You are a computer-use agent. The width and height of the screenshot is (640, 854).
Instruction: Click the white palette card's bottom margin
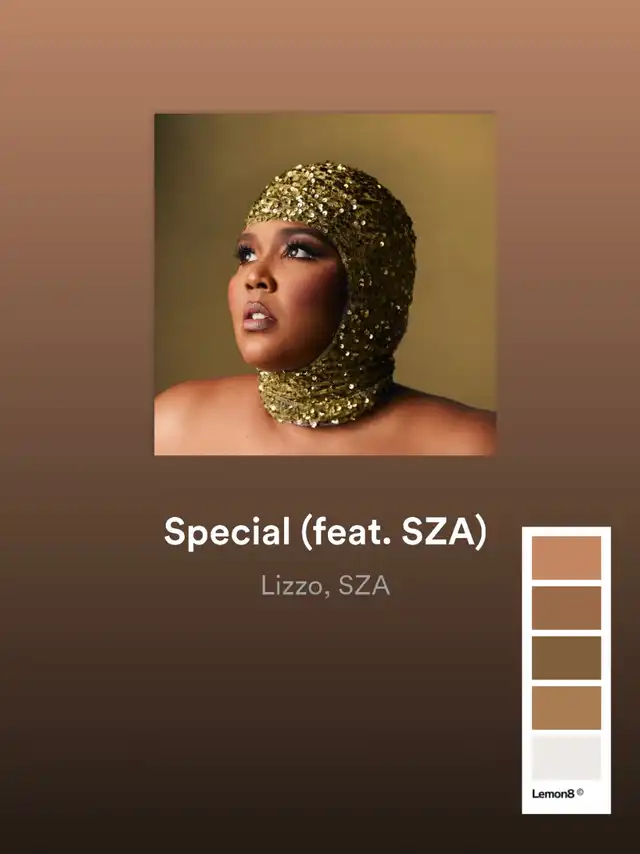tap(566, 807)
